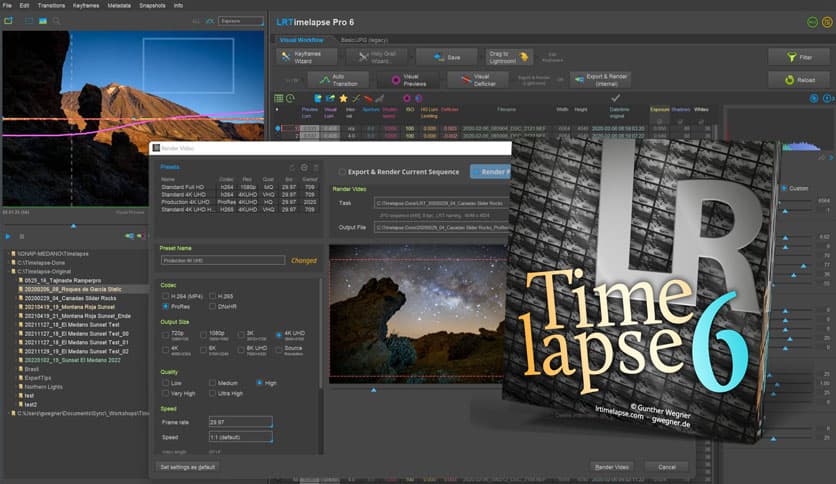Open the File menu
This screenshot has width=836, height=484.
[7, 5]
